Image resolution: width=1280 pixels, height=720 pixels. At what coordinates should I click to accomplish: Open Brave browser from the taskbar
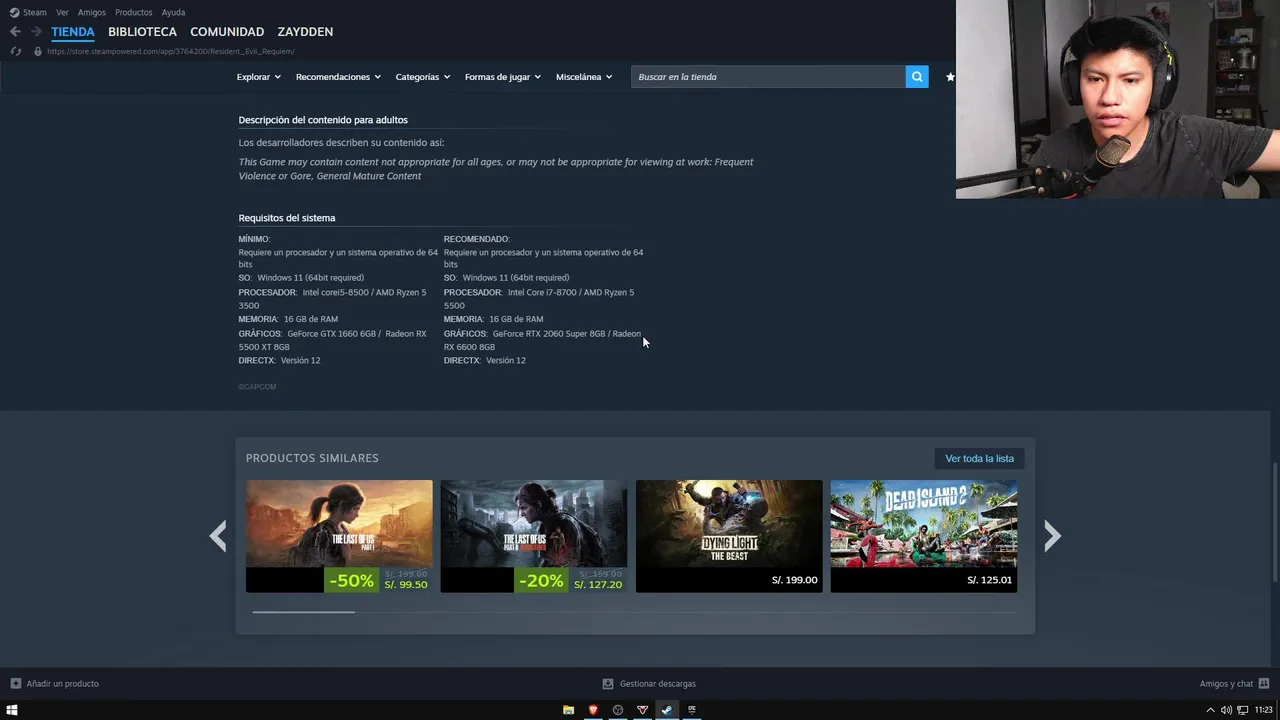point(593,710)
